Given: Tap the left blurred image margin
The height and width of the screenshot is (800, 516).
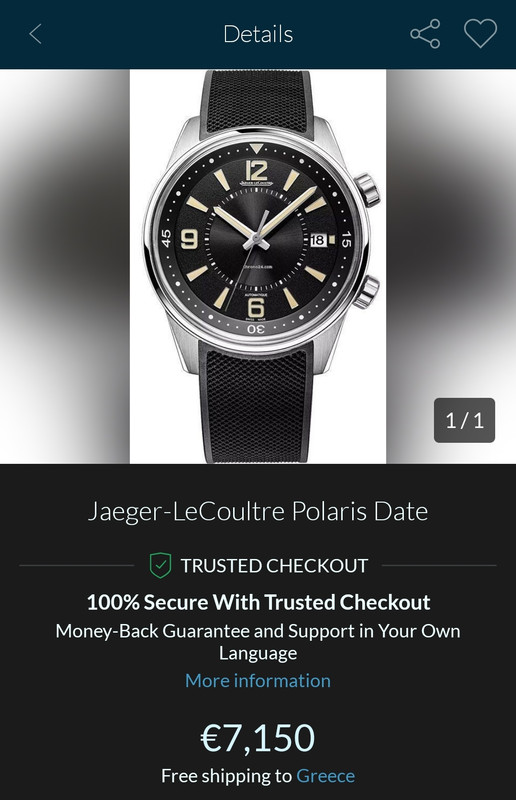Looking at the screenshot, I should pyautogui.click(x=65, y=266).
